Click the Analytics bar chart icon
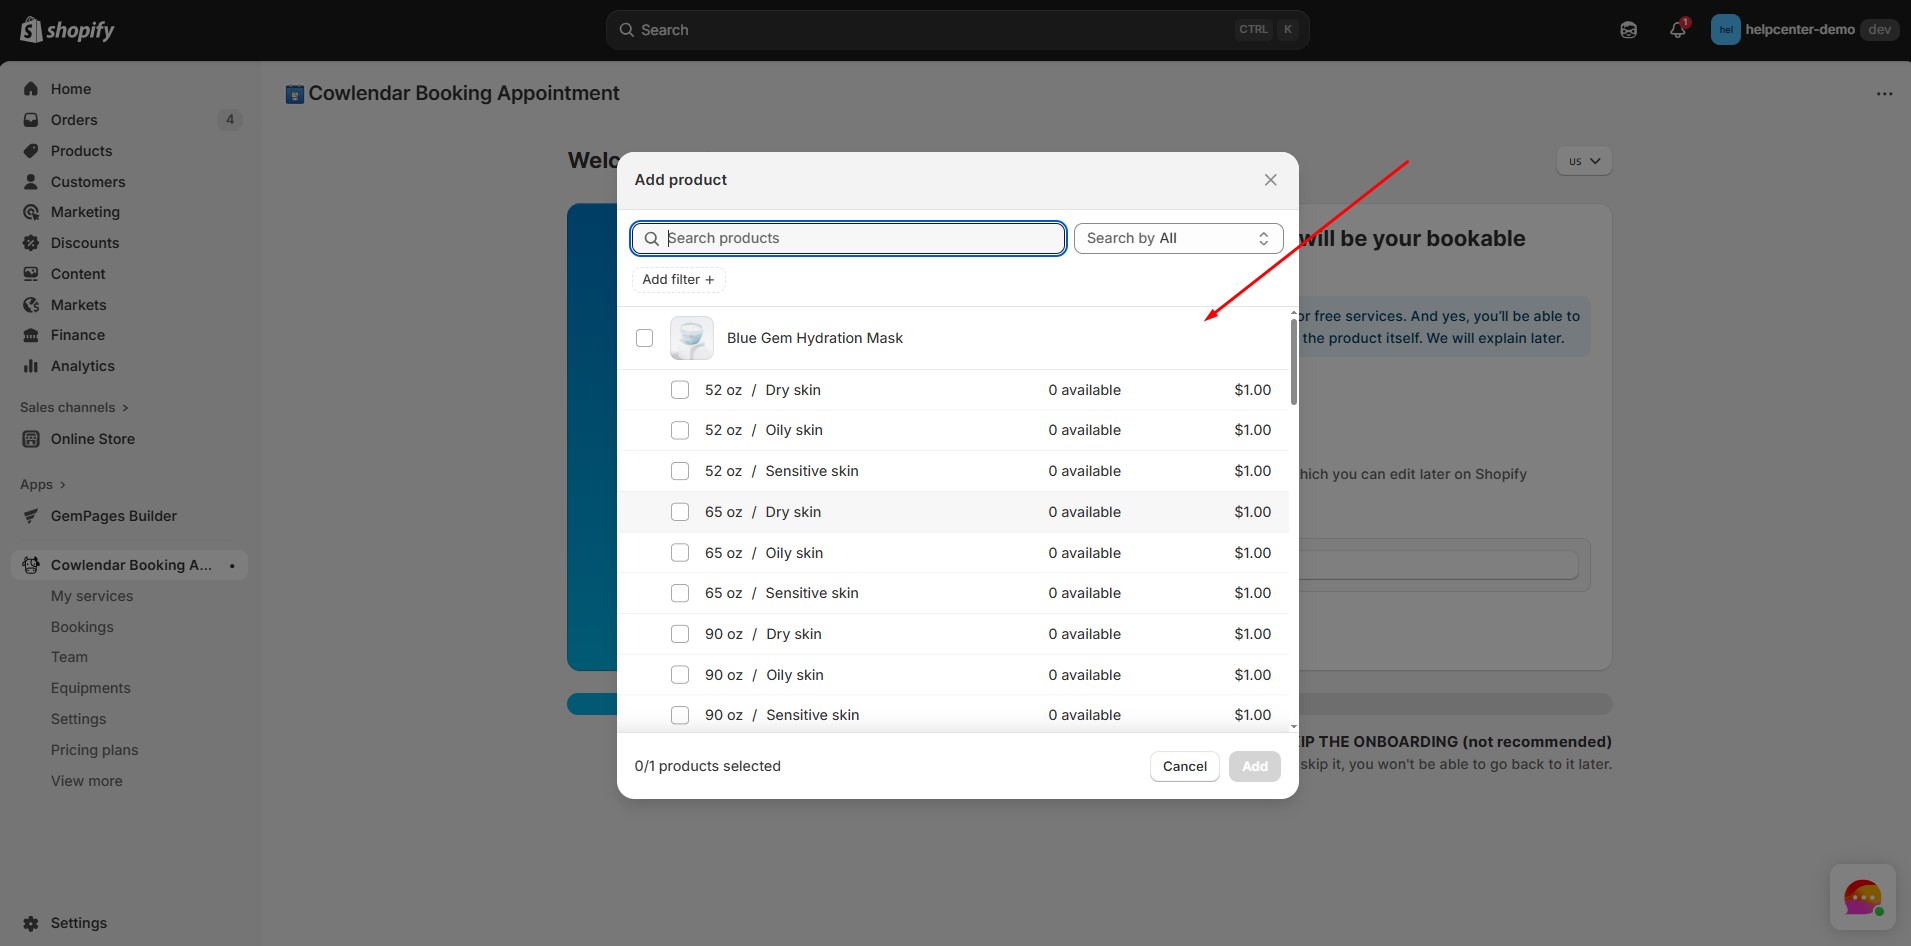The image size is (1911, 946). click(31, 366)
